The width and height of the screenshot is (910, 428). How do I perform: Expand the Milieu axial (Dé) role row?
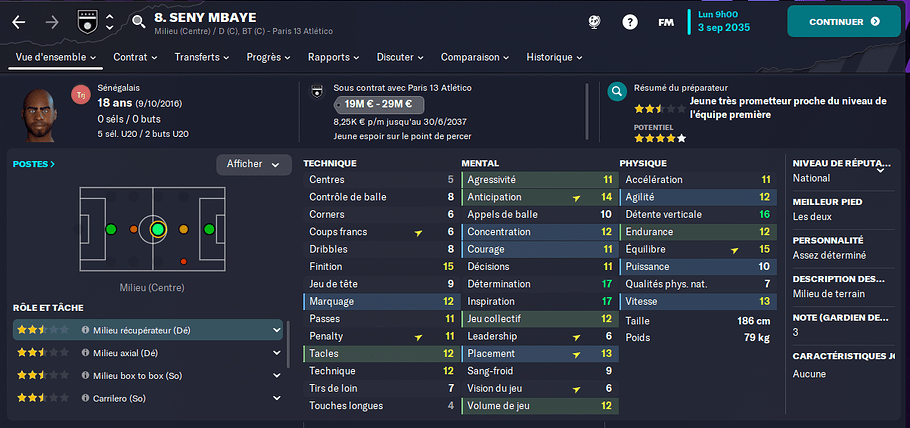click(x=148, y=353)
